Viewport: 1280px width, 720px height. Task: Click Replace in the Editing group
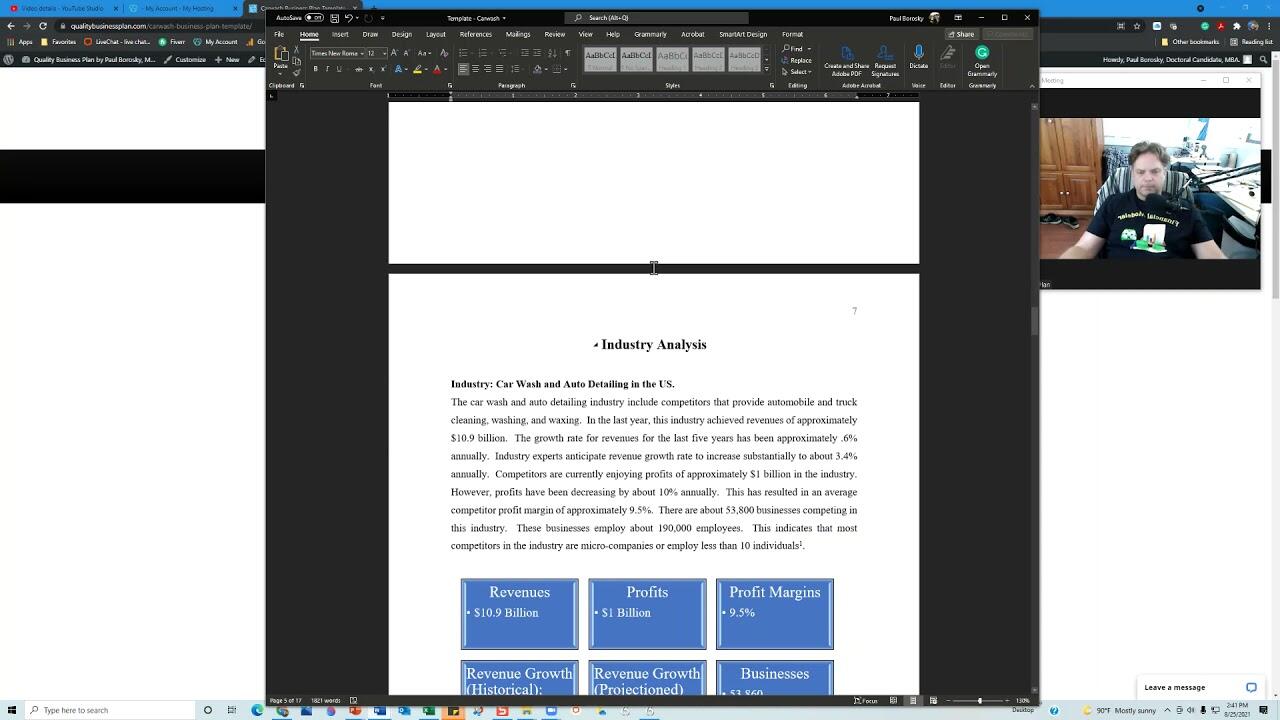pyautogui.click(x=799, y=60)
